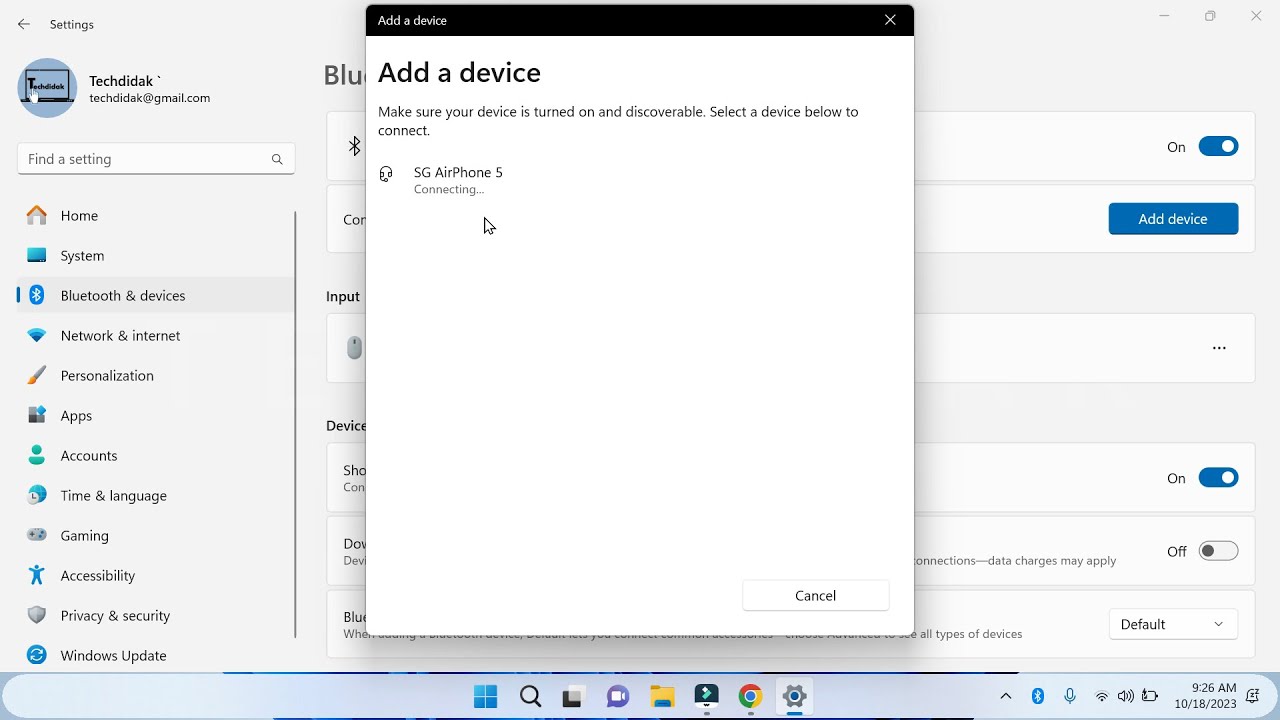Viewport: 1280px width, 720px height.
Task: Click the techdidak@gmail.com account email
Action: 150,98
